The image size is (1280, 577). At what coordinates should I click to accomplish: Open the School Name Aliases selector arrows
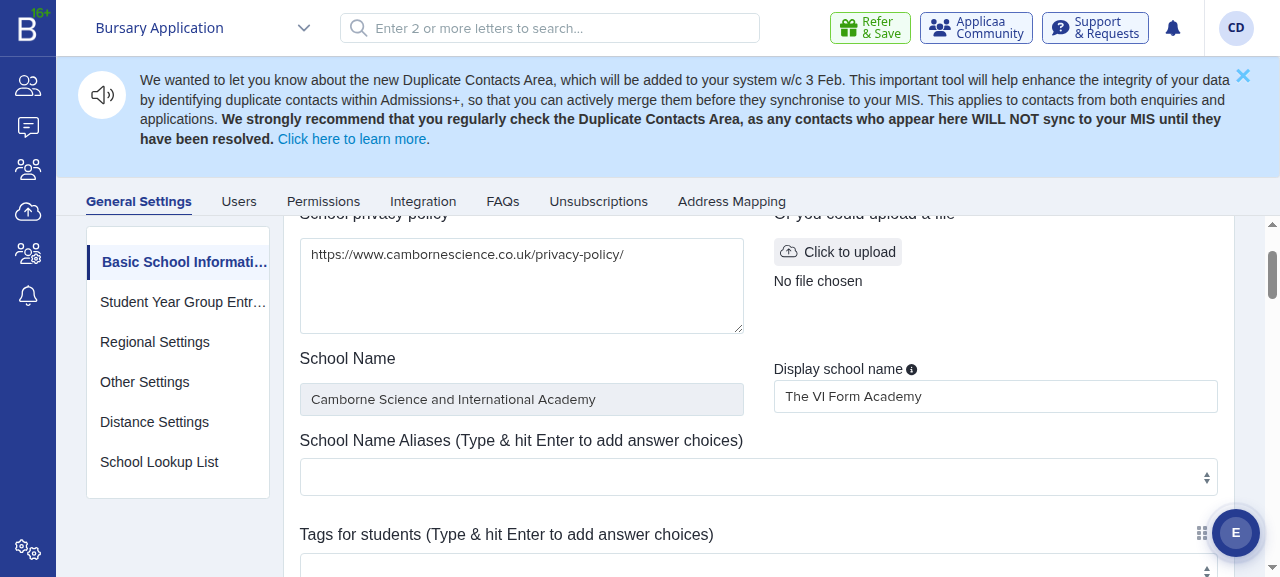point(1207,478)
